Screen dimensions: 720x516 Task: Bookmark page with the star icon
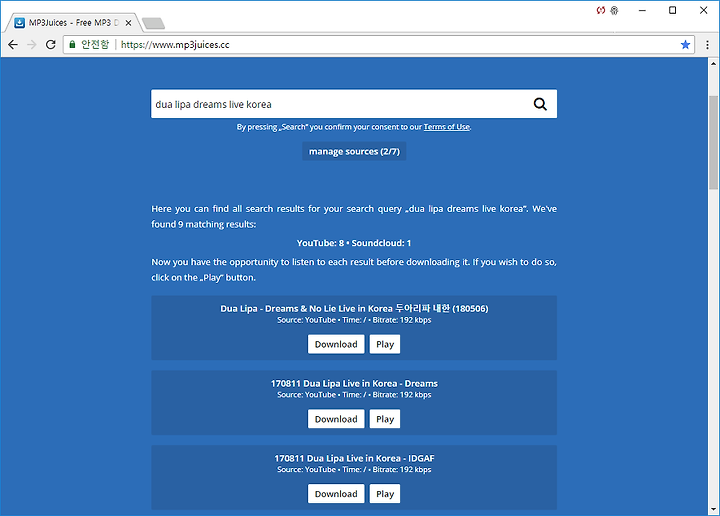pos(685,45)
